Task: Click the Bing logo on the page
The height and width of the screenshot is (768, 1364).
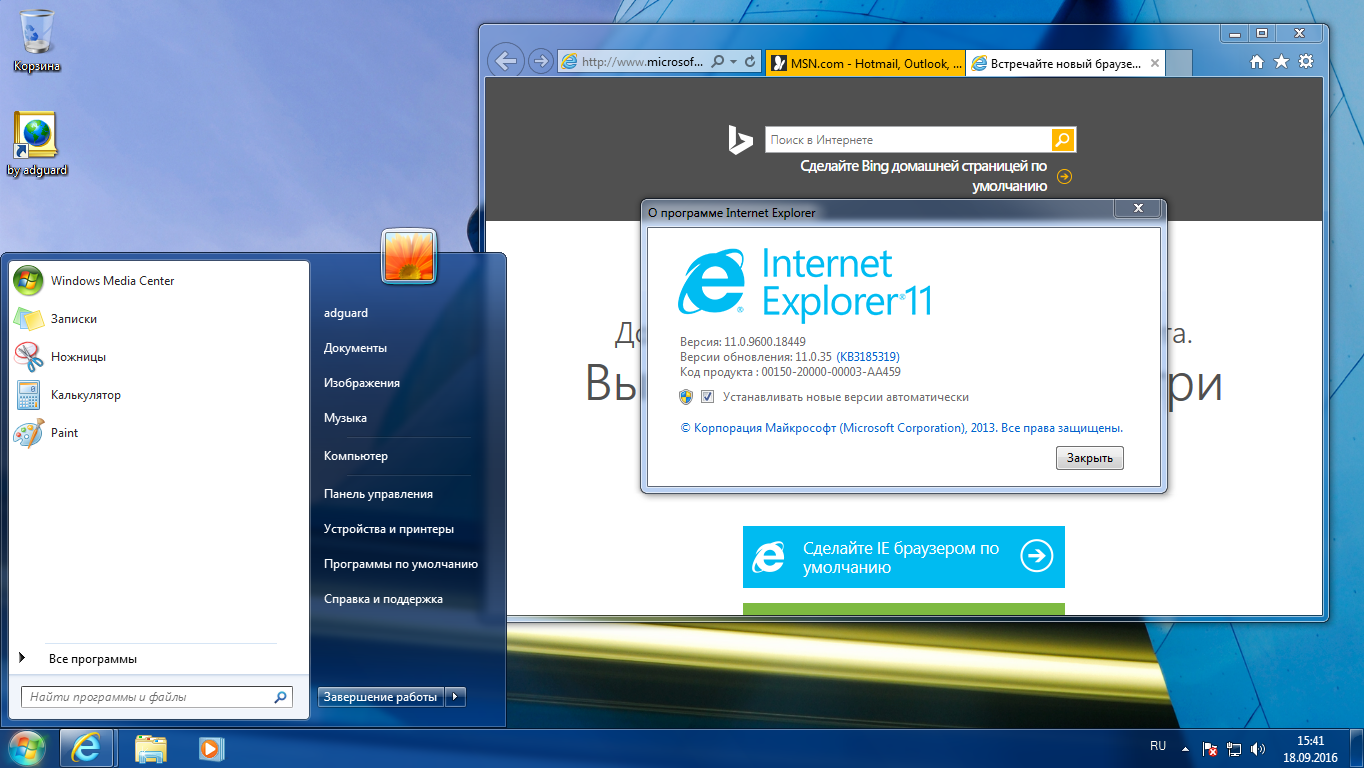Action: tap(739, 140)
